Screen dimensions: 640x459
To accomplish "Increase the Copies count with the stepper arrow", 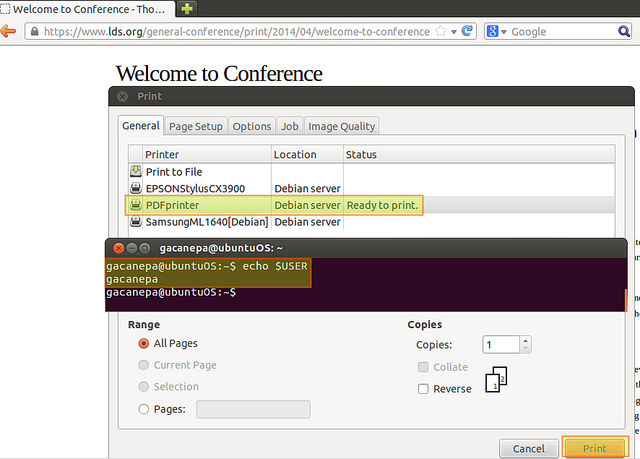I will (525, 340).
